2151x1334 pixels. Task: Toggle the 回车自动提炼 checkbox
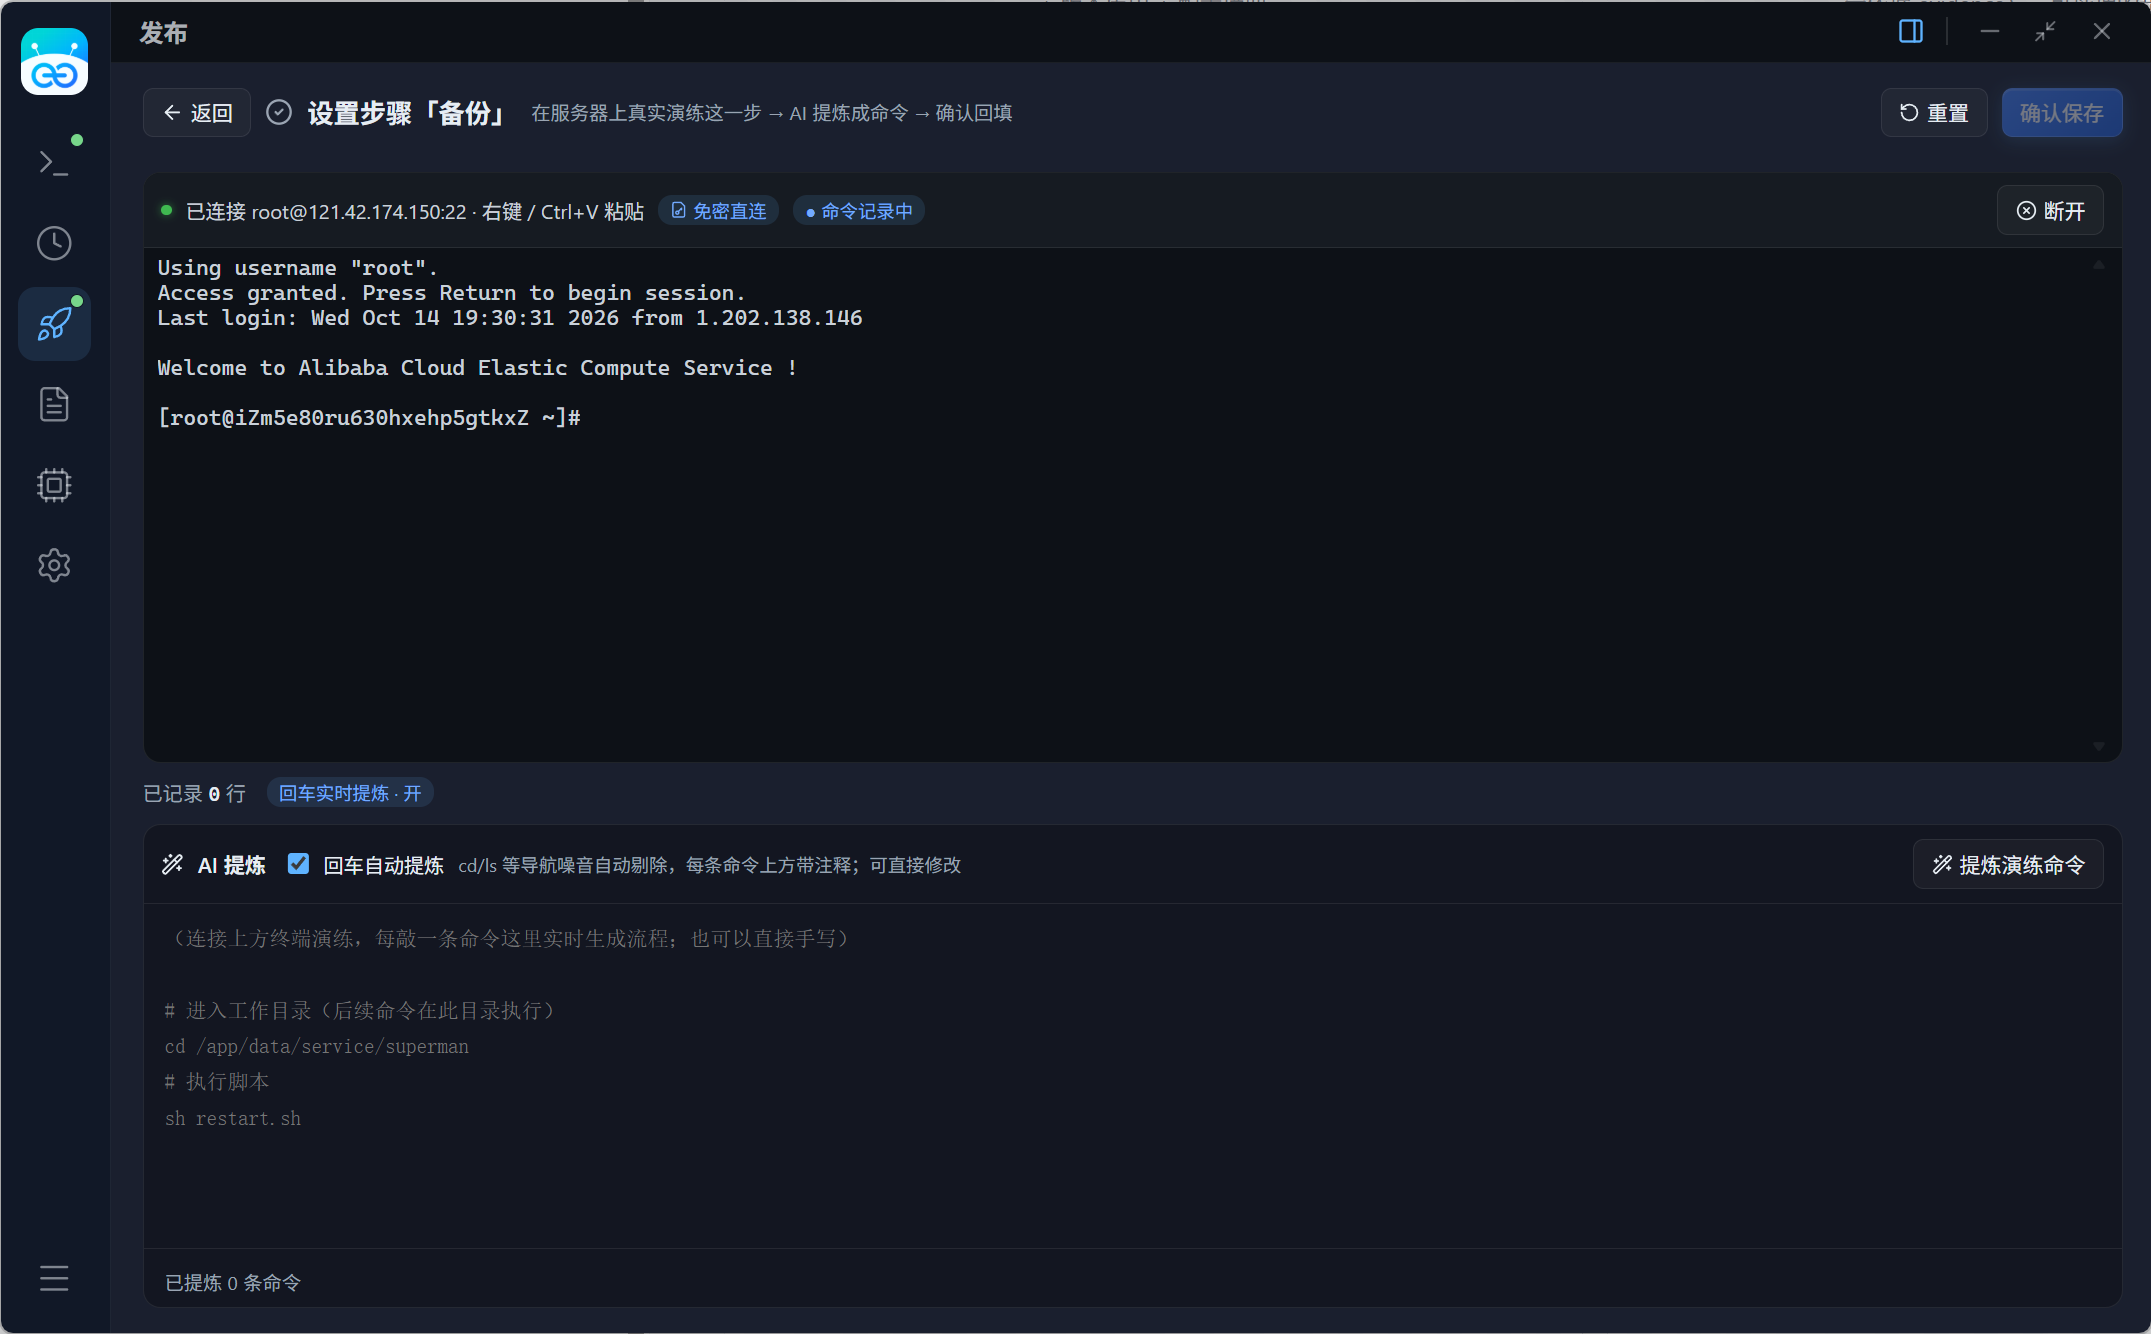pyautogui.click(x=298, y=863)
